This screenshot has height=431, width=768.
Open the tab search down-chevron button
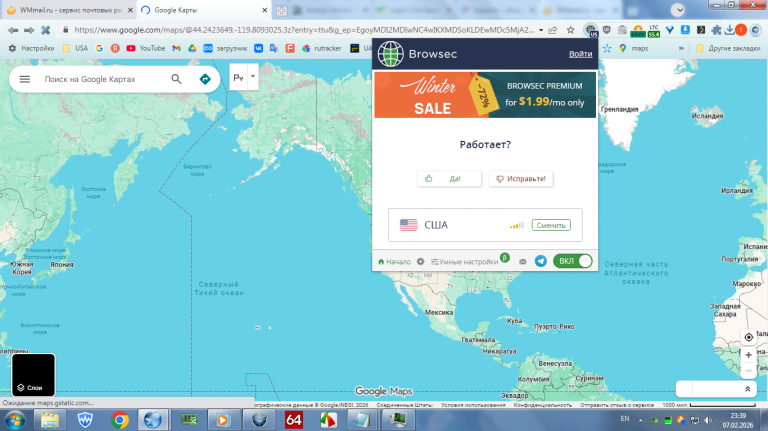[x=678, y=10]
